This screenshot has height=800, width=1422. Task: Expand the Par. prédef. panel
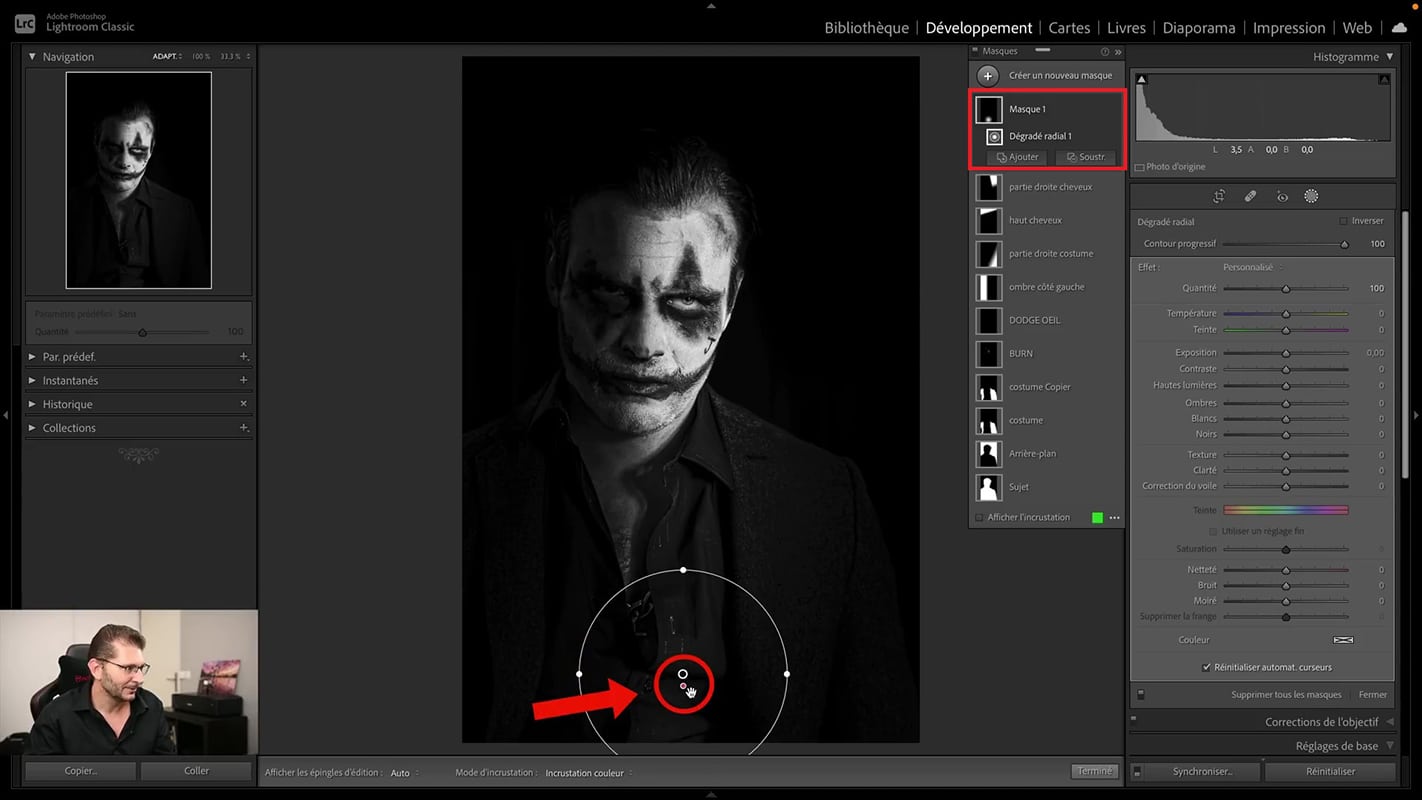pos(32,357)
